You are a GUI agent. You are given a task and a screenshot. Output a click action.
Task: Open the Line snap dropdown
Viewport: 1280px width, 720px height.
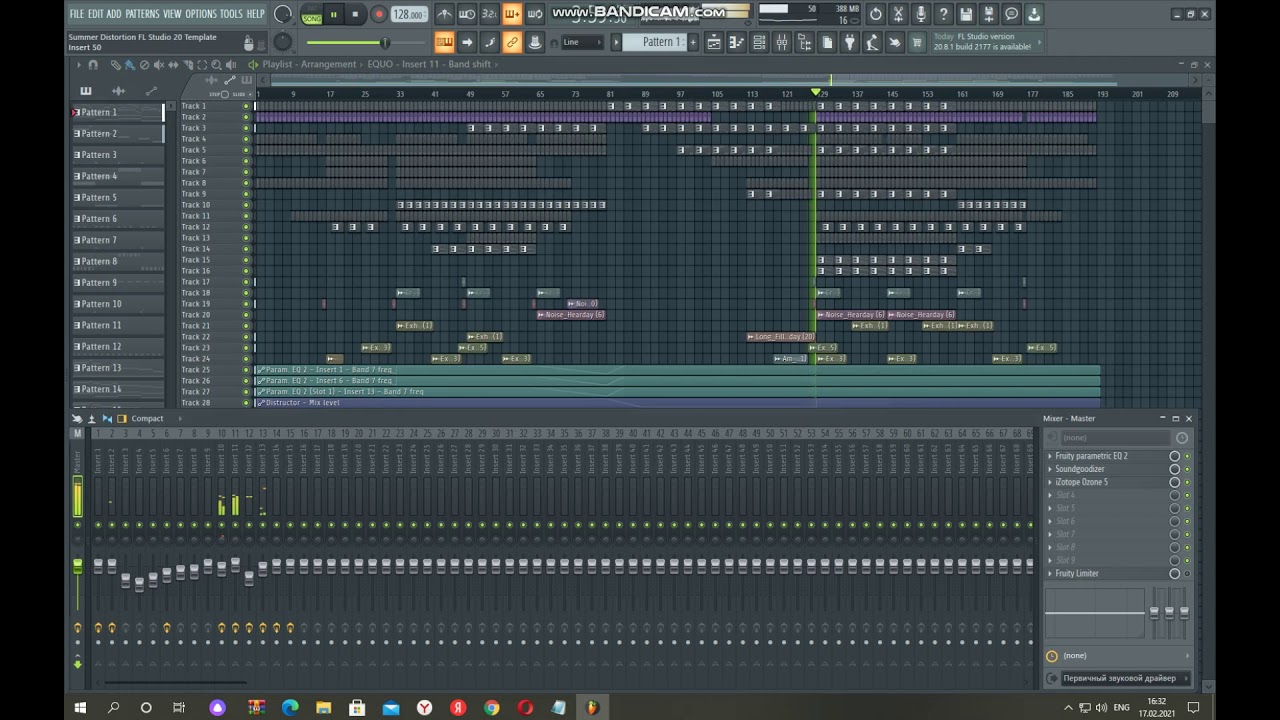[582, 42]
